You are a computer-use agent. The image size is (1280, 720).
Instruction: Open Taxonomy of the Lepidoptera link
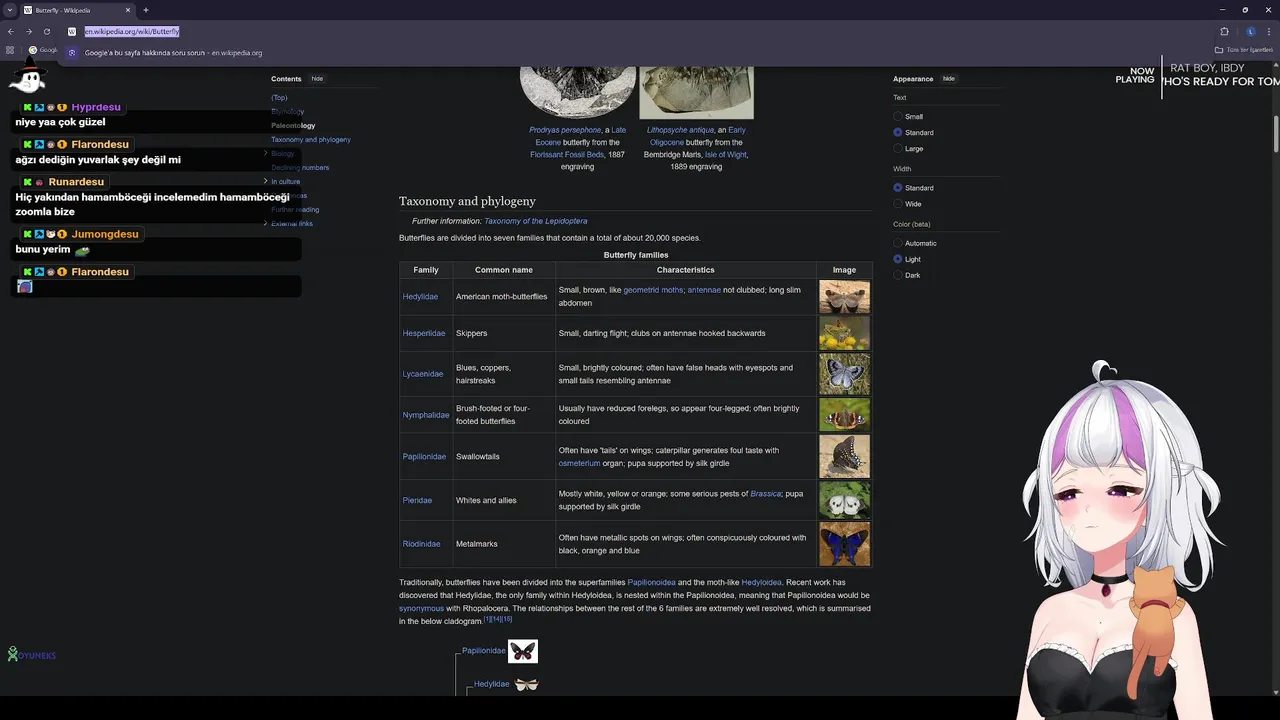[x=536, y=221]
